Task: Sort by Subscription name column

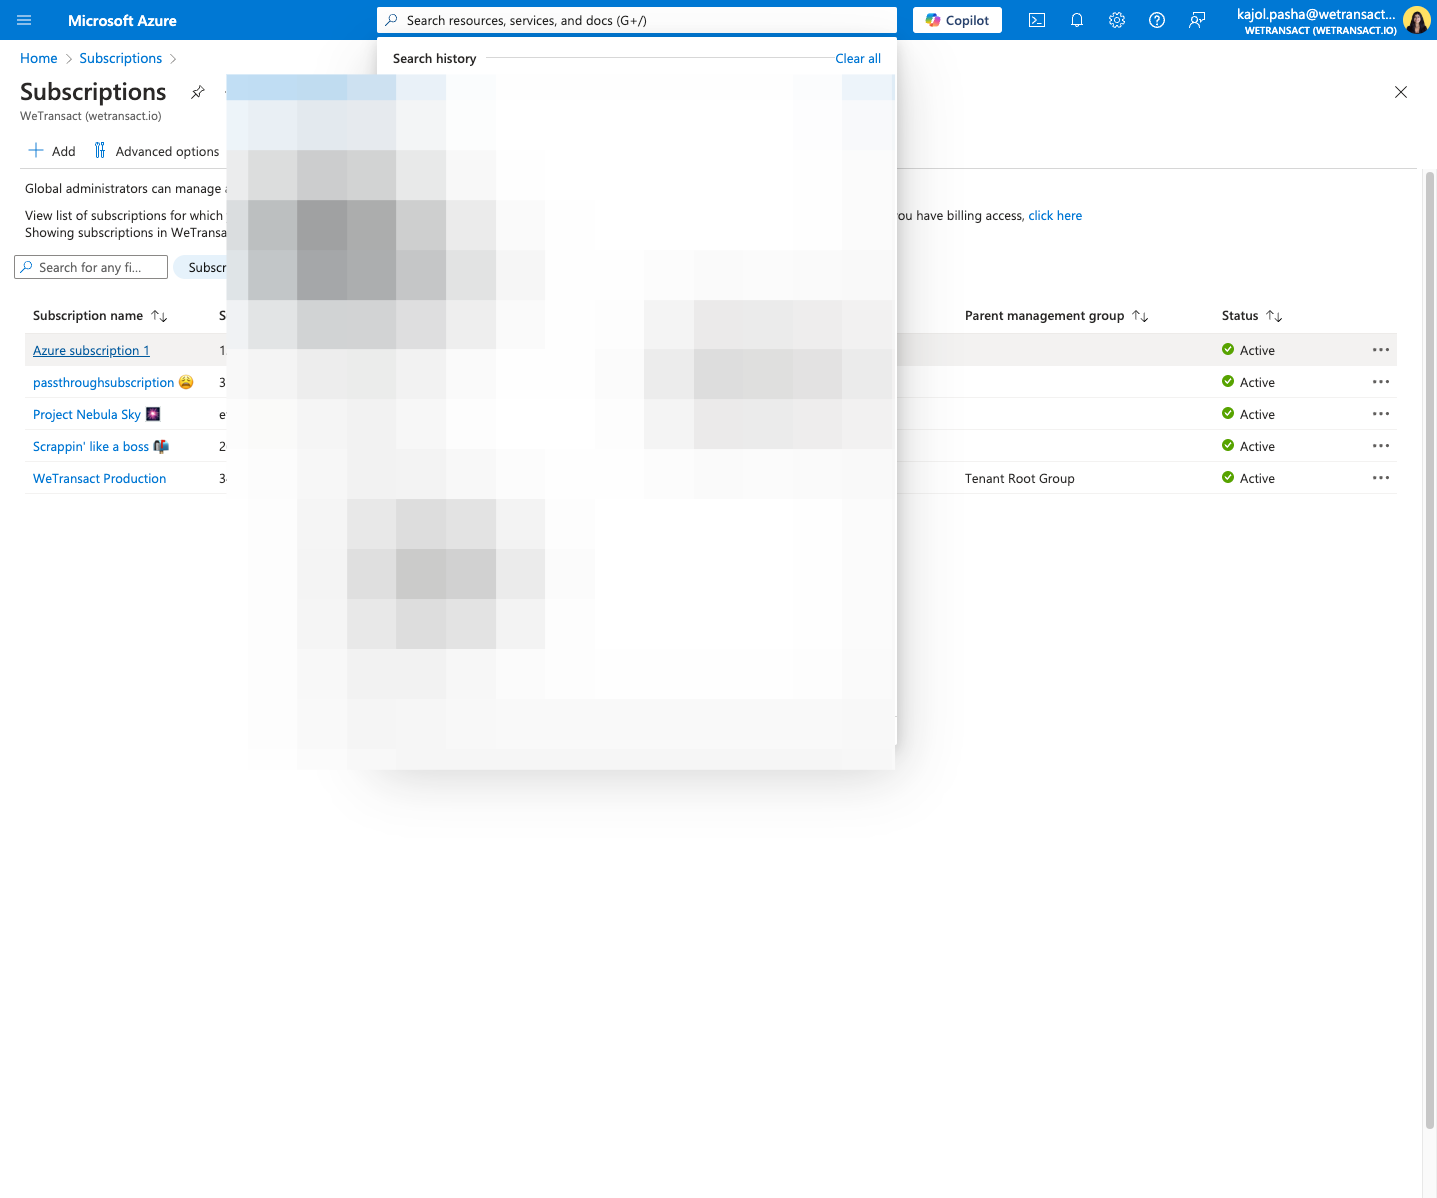Action: point(100,316)
